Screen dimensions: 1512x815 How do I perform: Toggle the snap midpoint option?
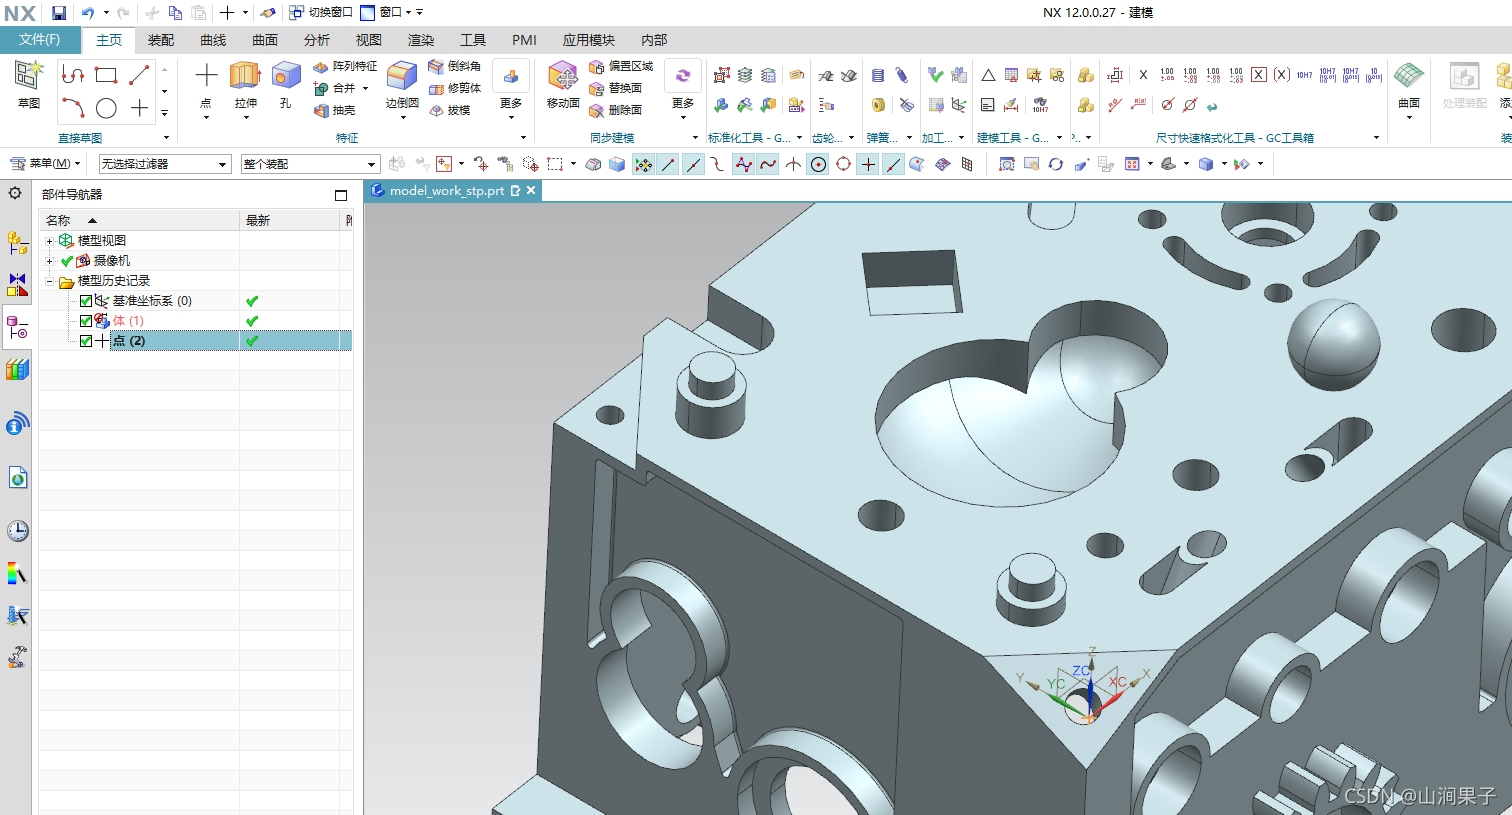click(693, 164)
